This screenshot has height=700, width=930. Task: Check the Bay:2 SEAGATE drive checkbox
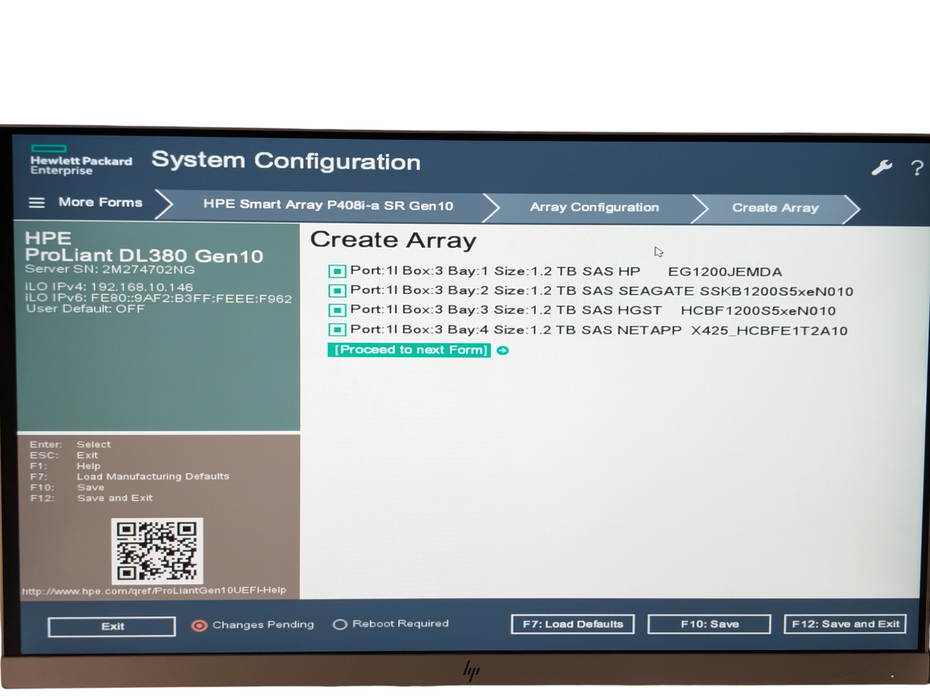[336, 291]
